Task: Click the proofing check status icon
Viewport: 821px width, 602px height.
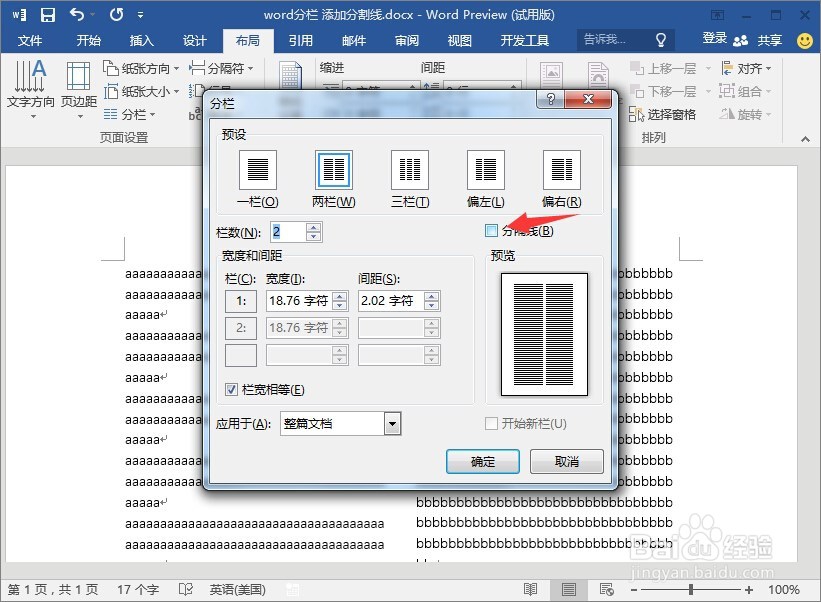Action: [x=185, y=590]
